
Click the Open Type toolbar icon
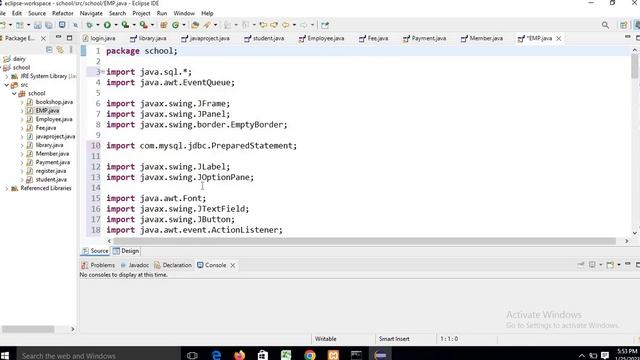(x=195, y=25)
